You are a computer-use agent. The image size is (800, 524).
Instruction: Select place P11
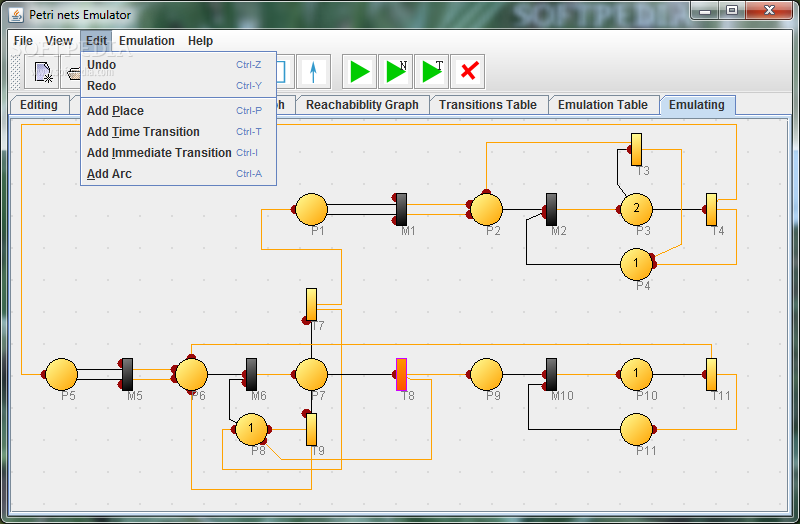(637, 429)
